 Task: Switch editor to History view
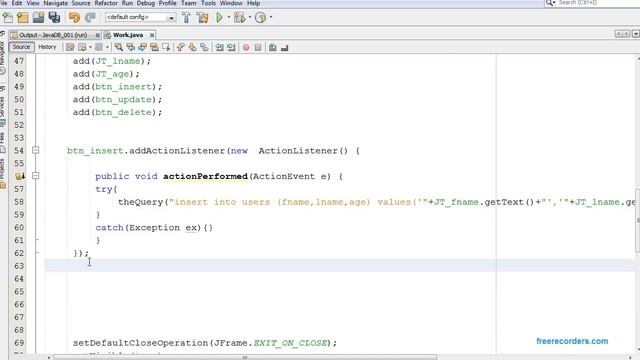tap(47, 47)
